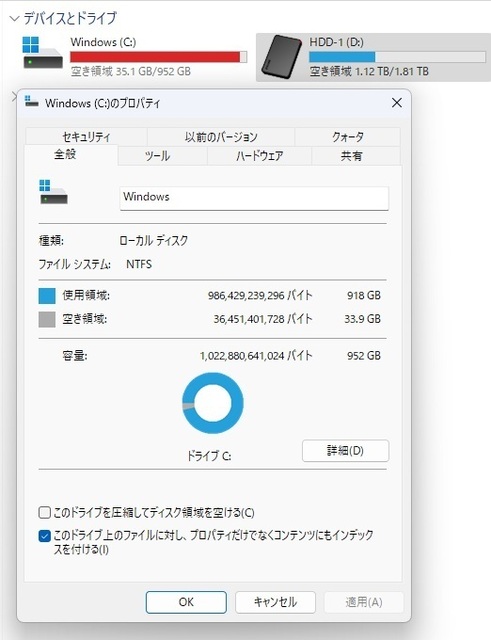Click the drive name field containing Windows

click(254, 198)
